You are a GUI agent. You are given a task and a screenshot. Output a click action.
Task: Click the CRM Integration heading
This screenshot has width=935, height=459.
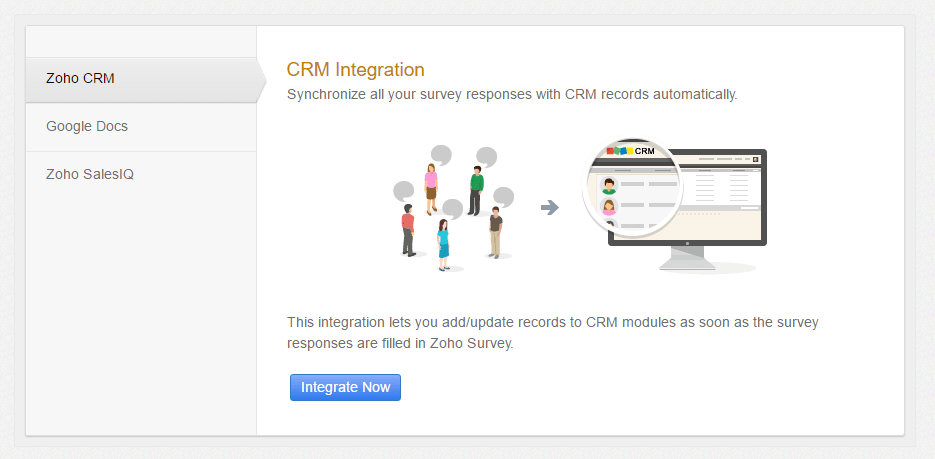click(355, 70)
